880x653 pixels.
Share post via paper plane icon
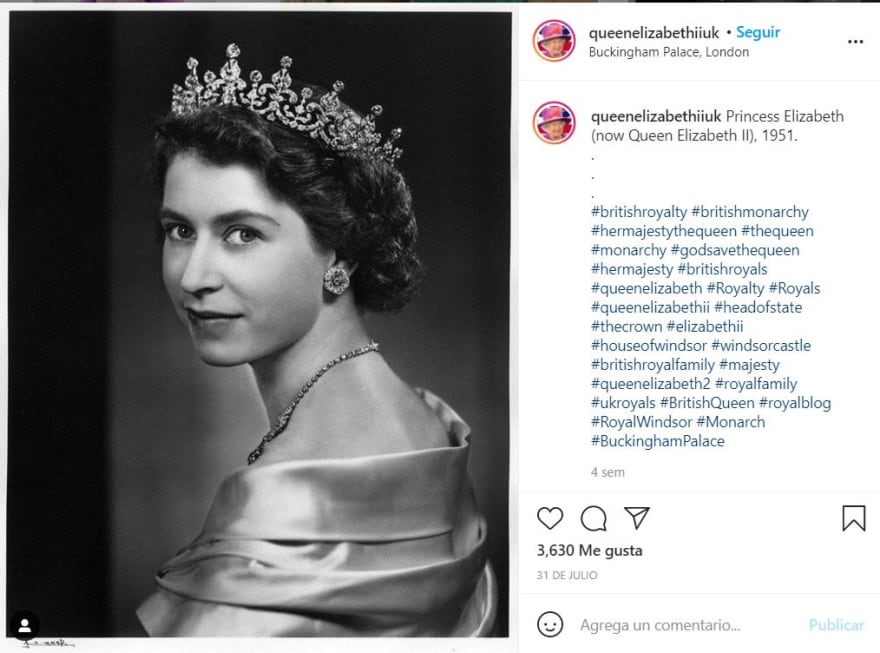[637, 518]
